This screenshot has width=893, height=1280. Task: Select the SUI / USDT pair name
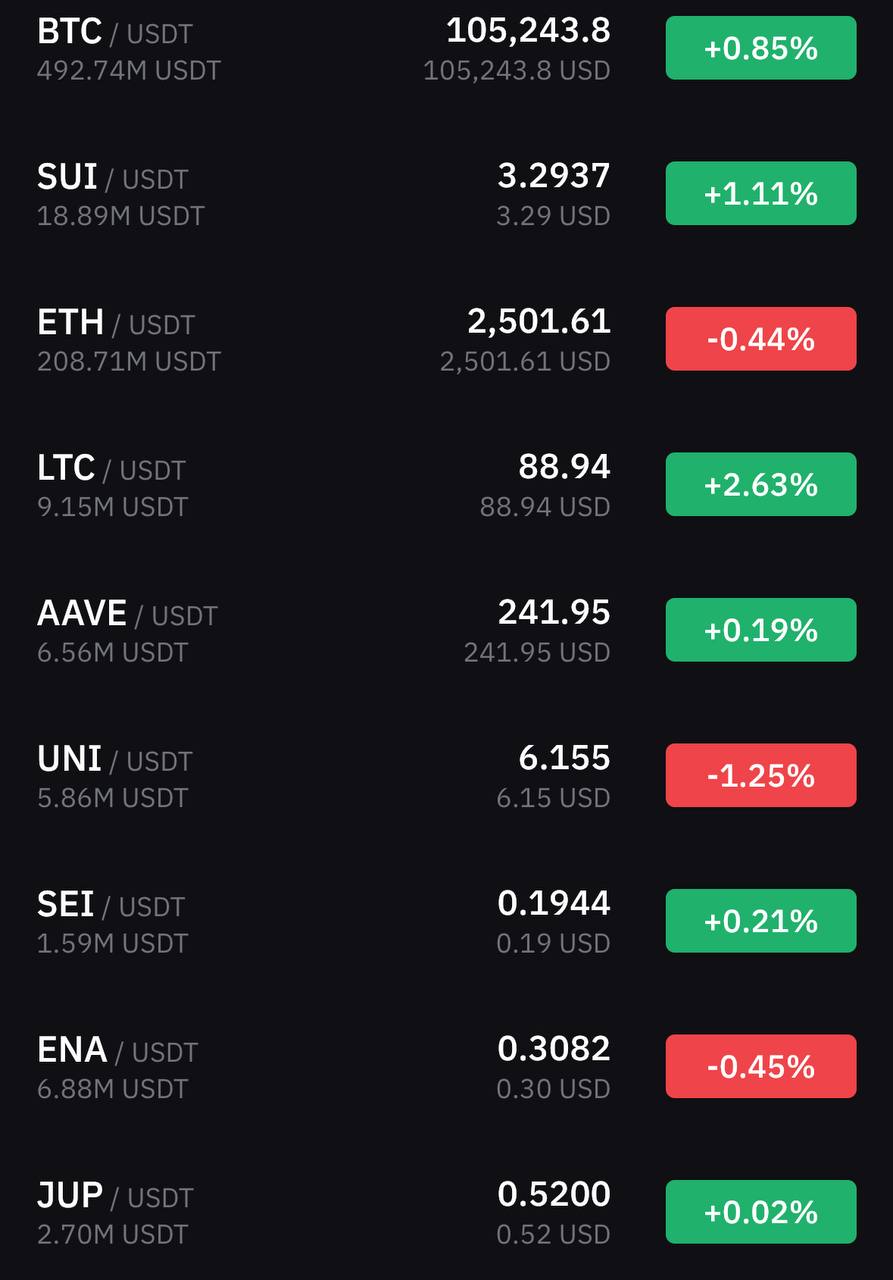[112, 178]
